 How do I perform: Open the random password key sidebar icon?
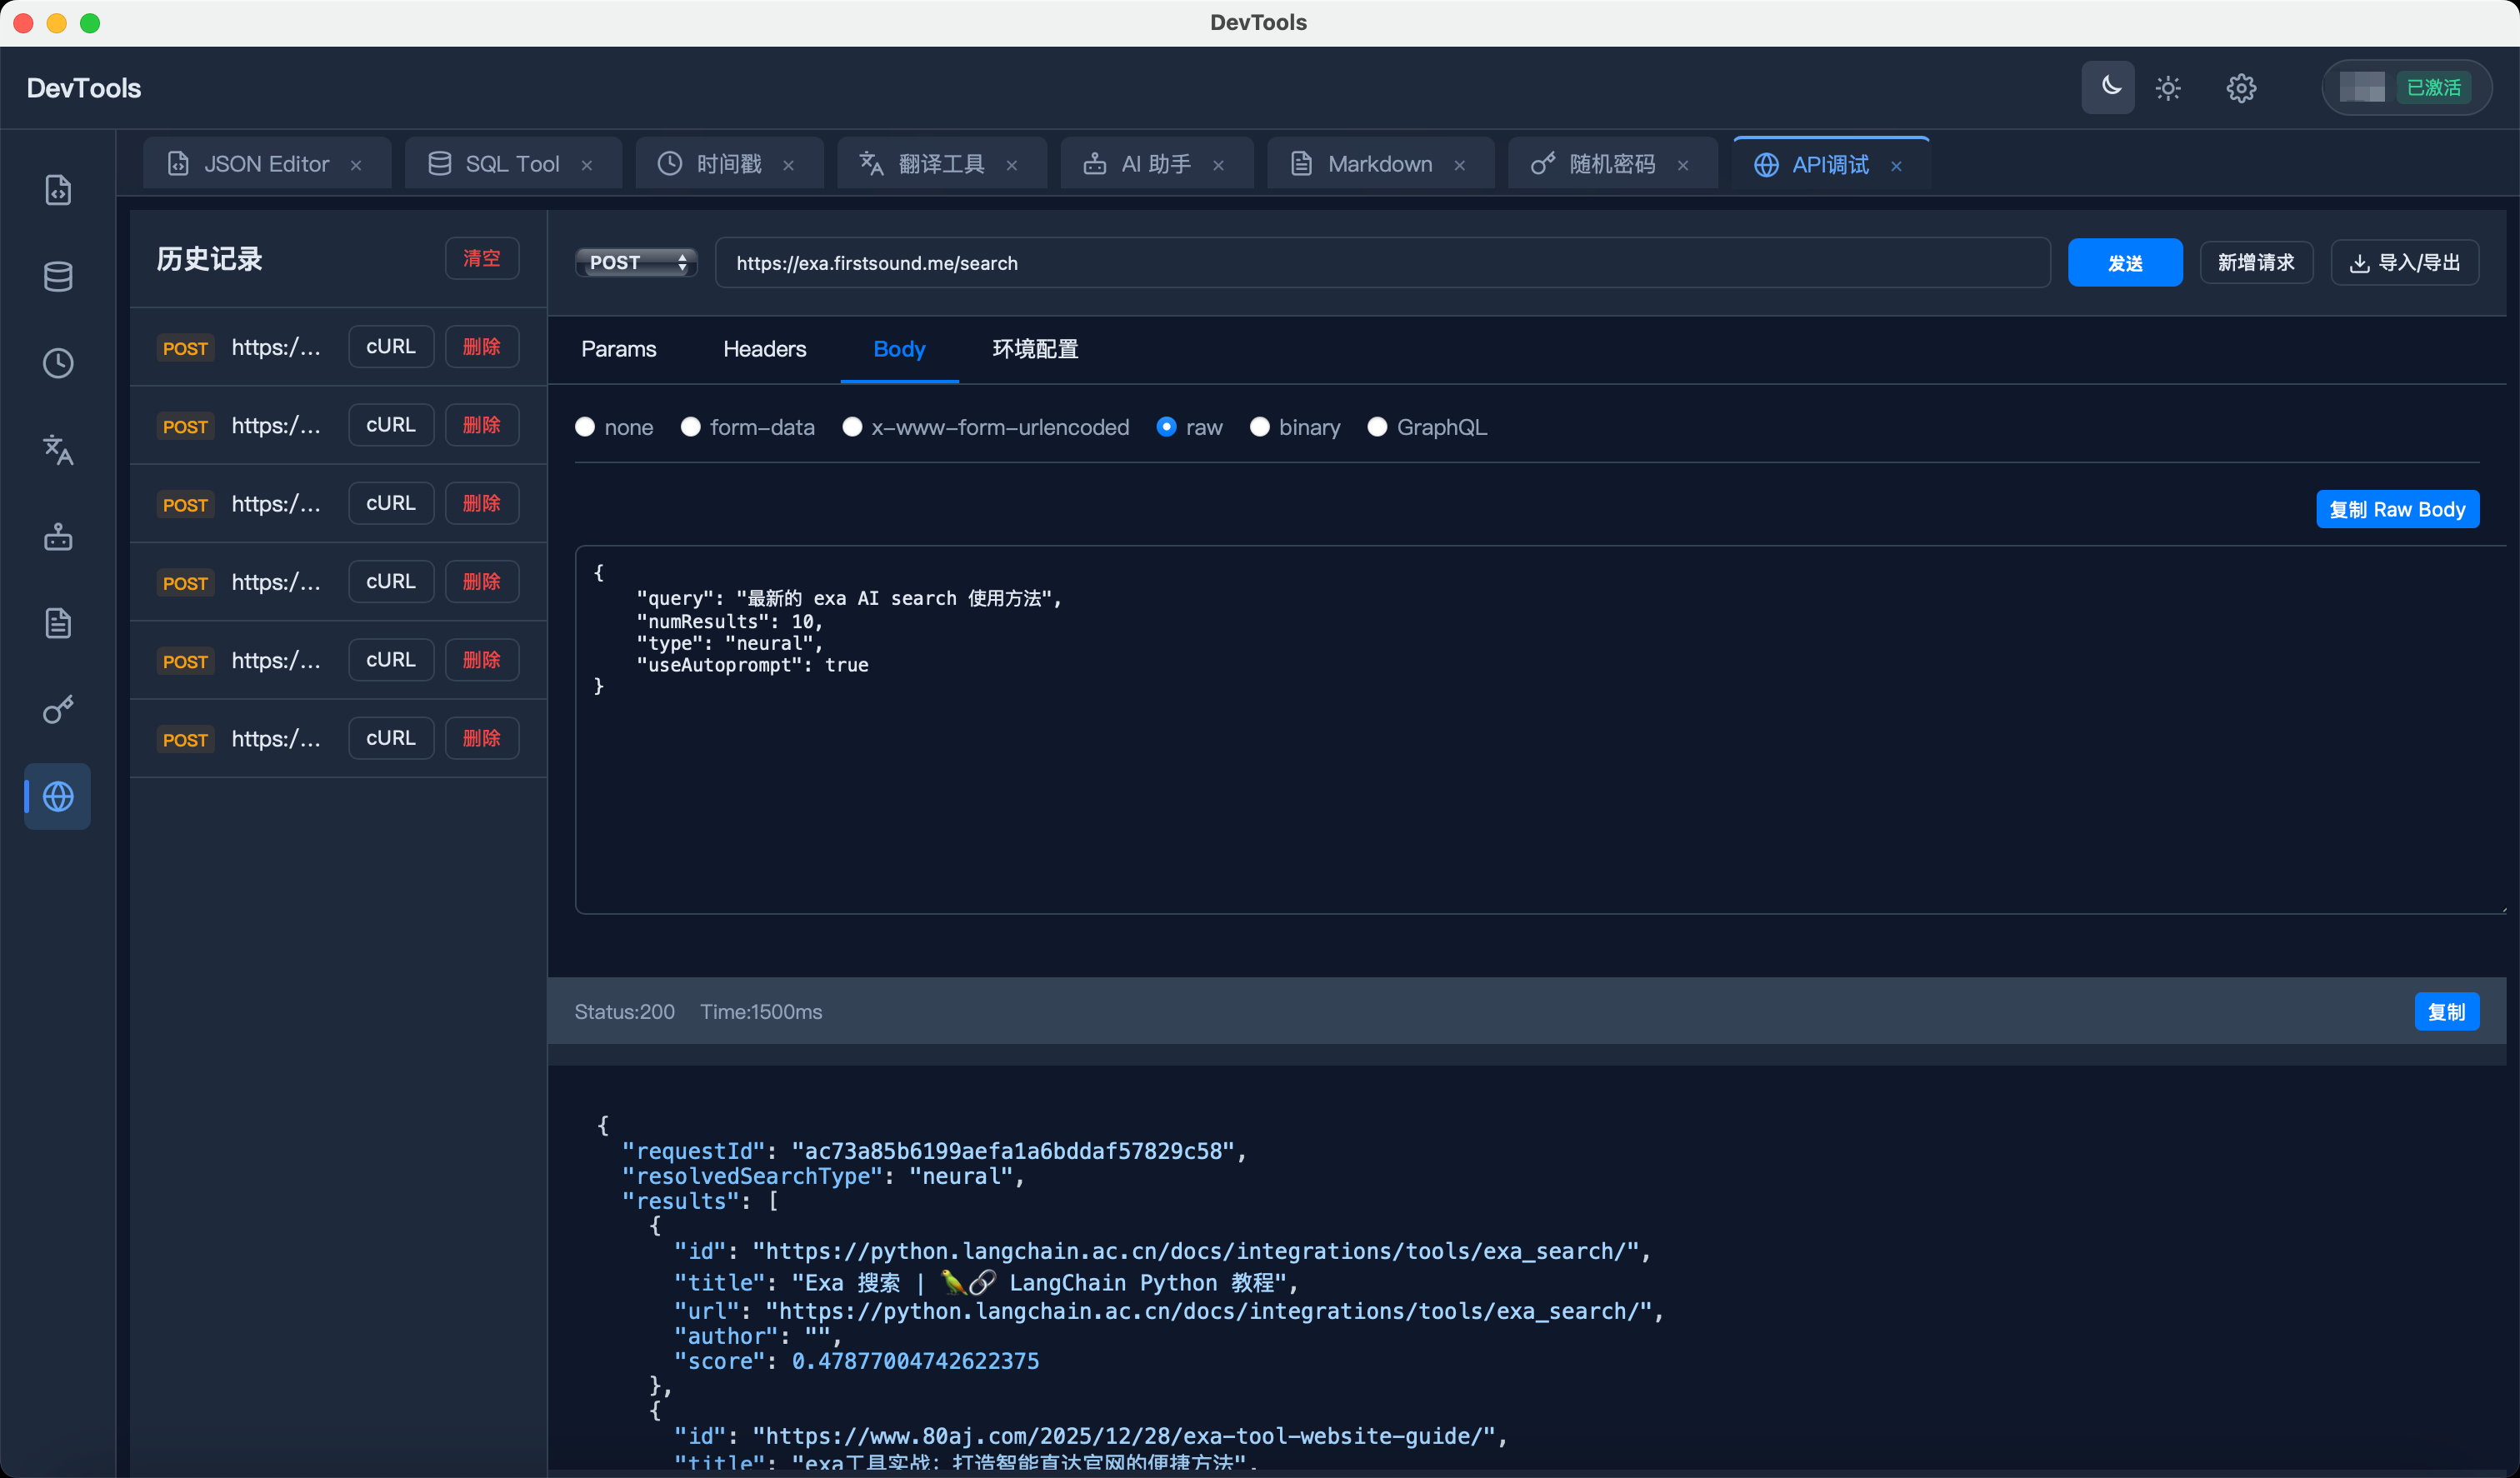58,710
